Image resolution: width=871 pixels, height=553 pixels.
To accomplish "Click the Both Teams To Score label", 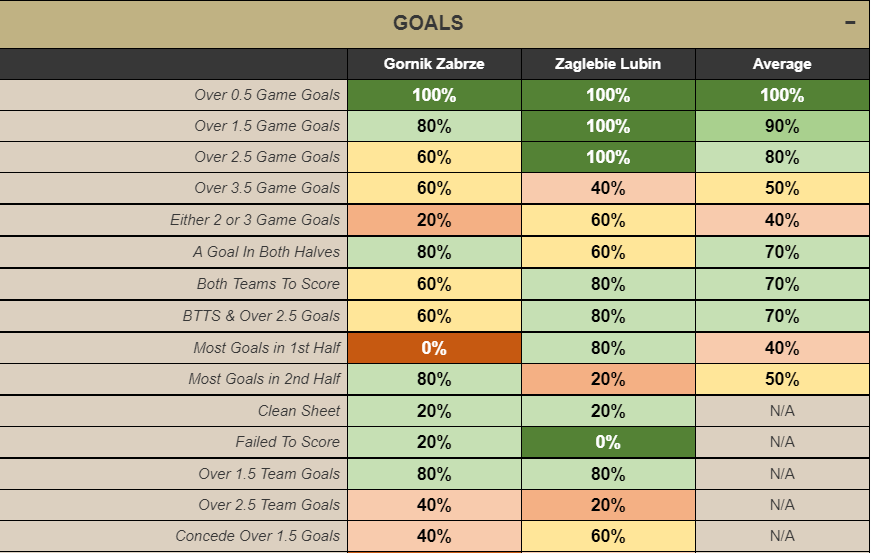I will click(x=268, y=284).
